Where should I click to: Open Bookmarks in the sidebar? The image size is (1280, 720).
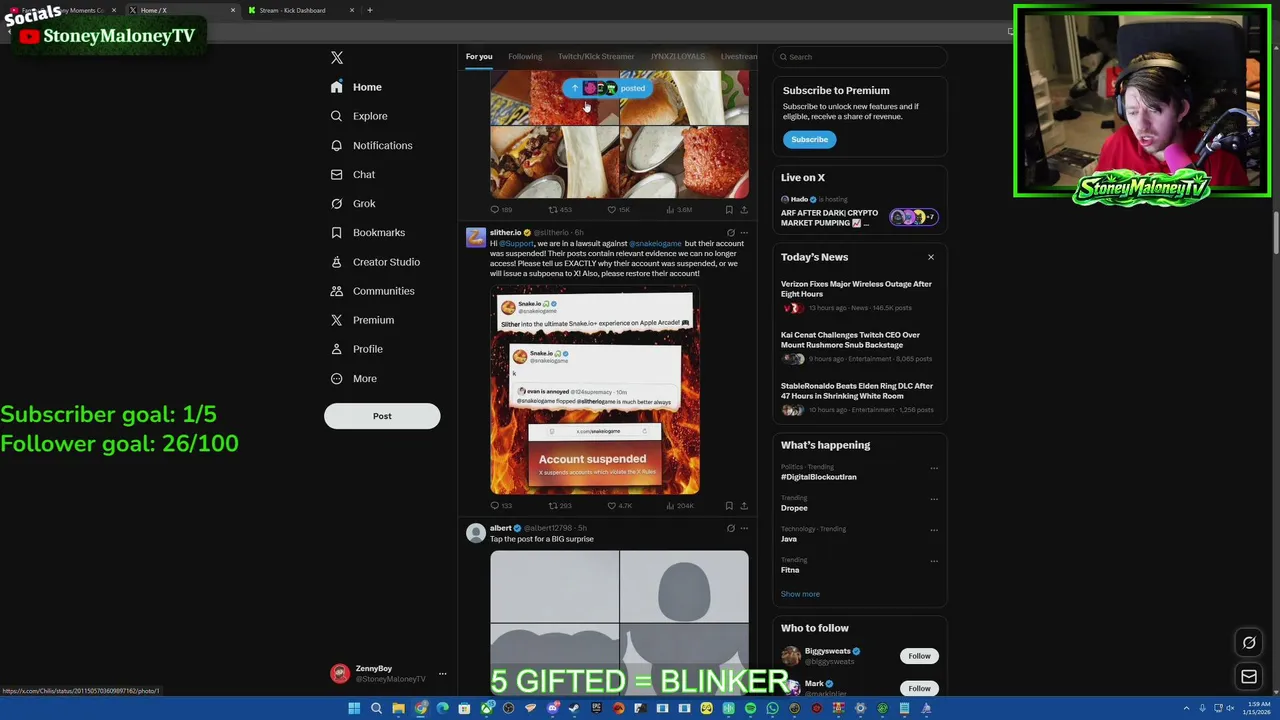pyautogui.click(x=367, y=232)
